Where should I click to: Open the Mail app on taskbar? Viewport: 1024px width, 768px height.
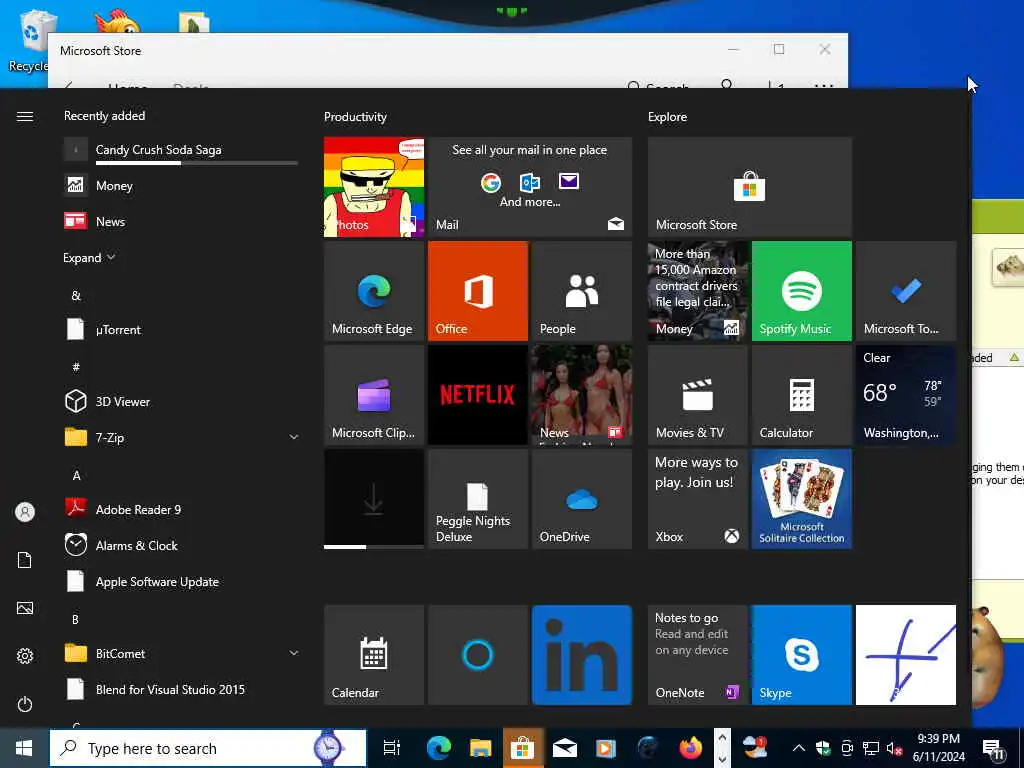point(564,748)
